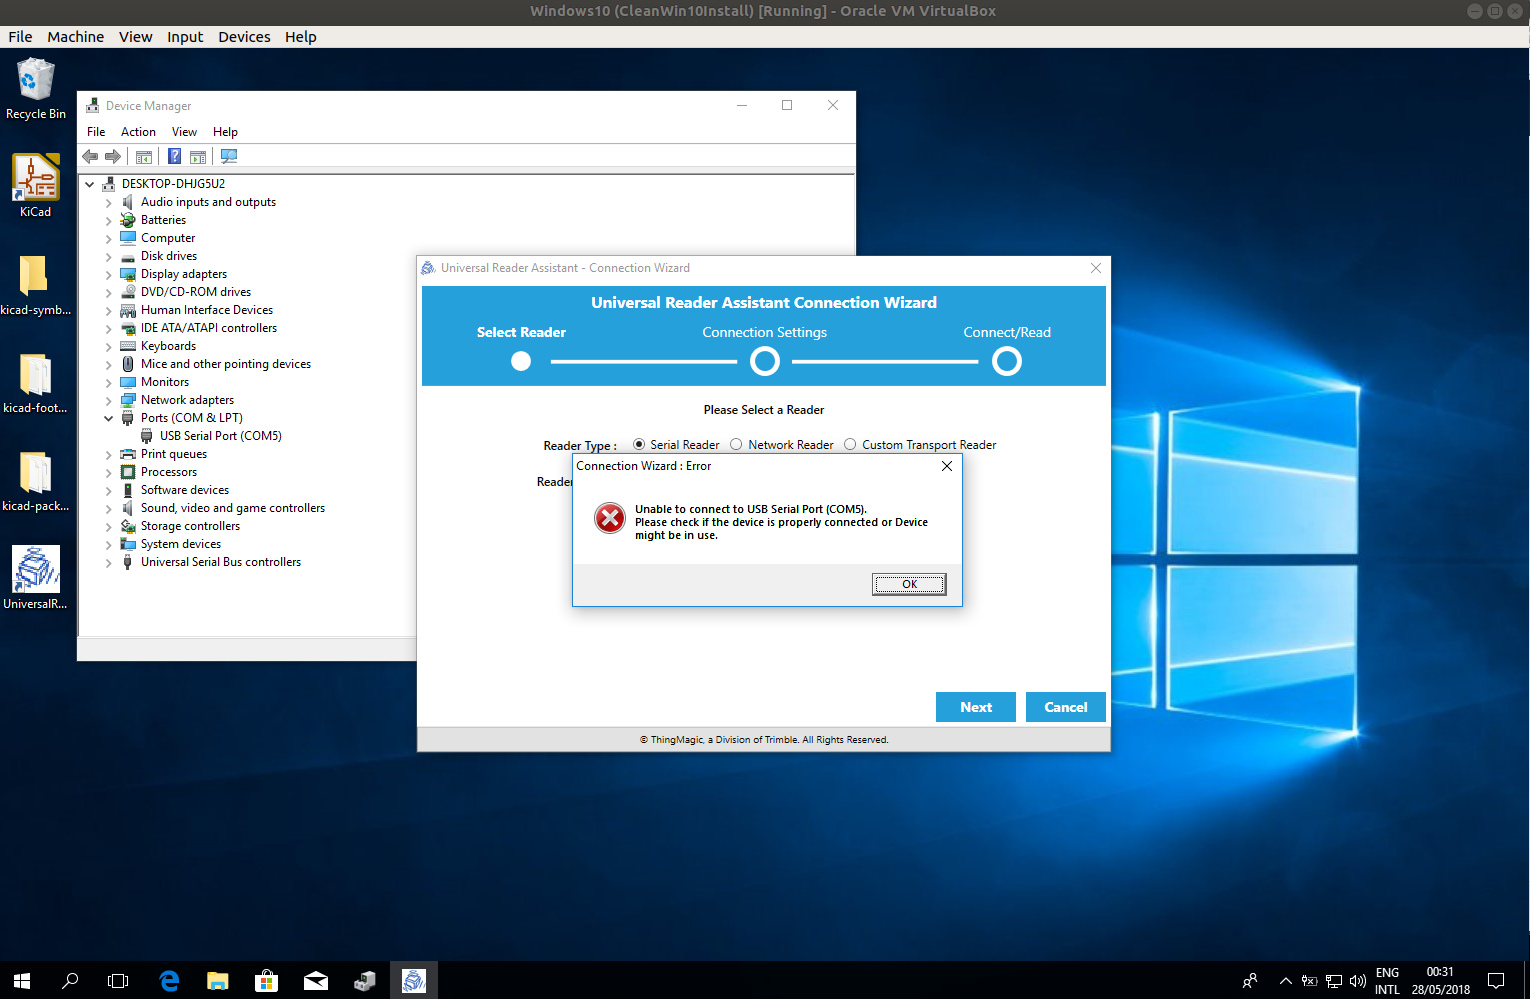Select the Print queues tree entry
This screenshot has width=1530, height=999.
174,454
